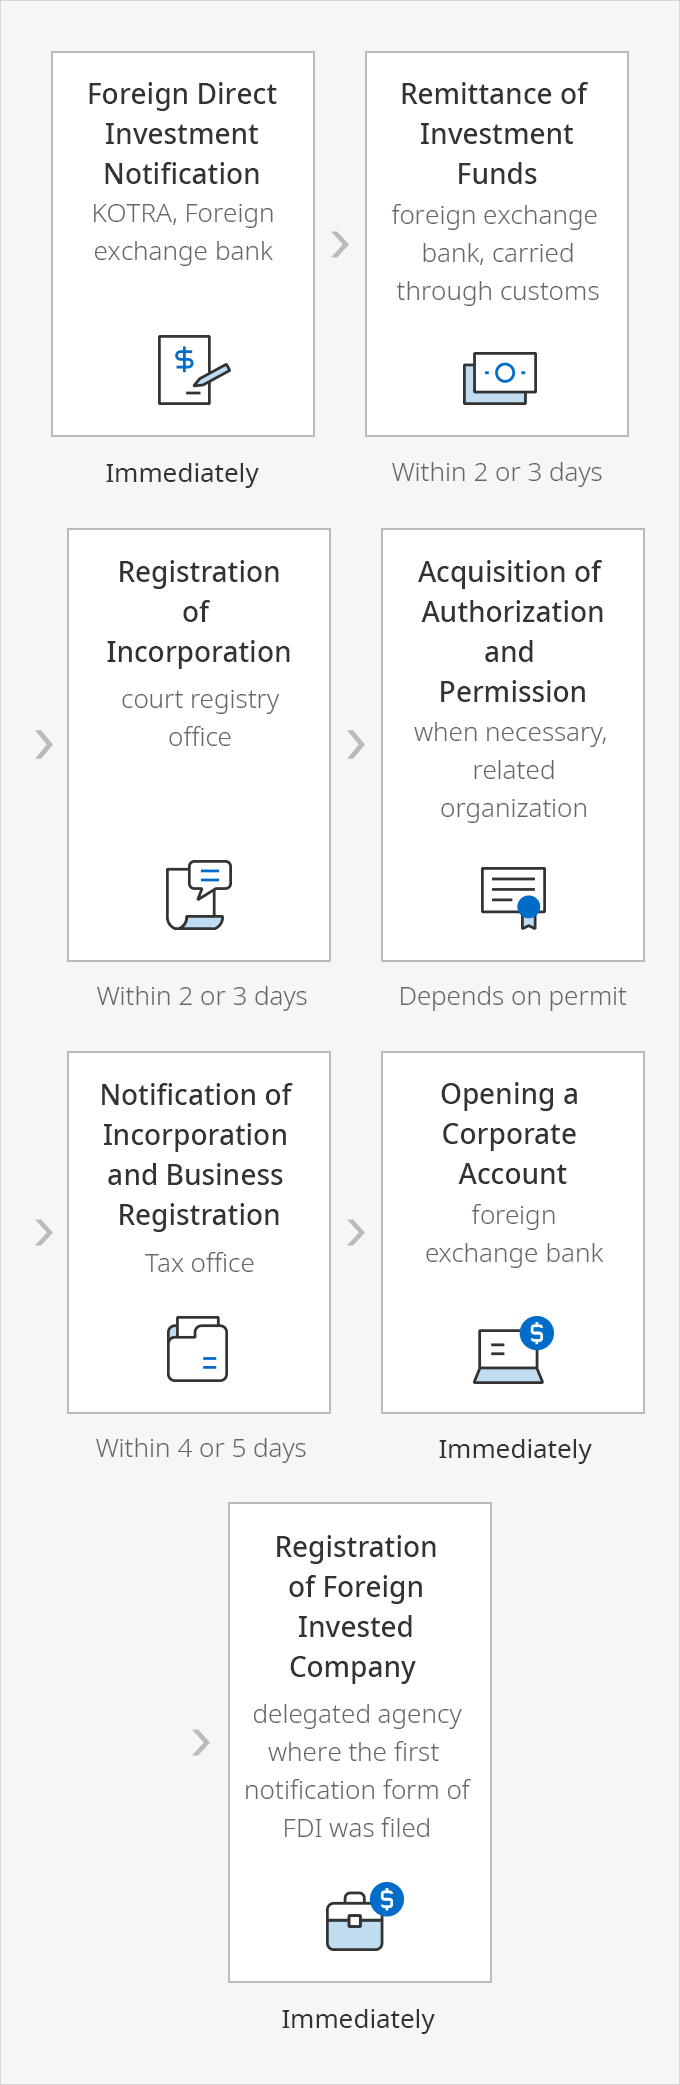Click the chevron left of Registration of Incorporation
Screen dimensions: 680x2085
(x=43, y=744)
